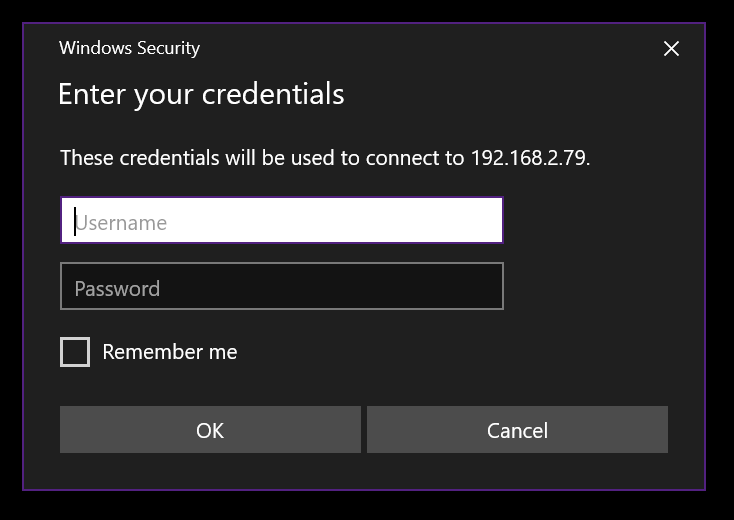The height and width of the screenshot is (520, 734).
Task: Click the Password placeholder text
Action: [117, 289]
